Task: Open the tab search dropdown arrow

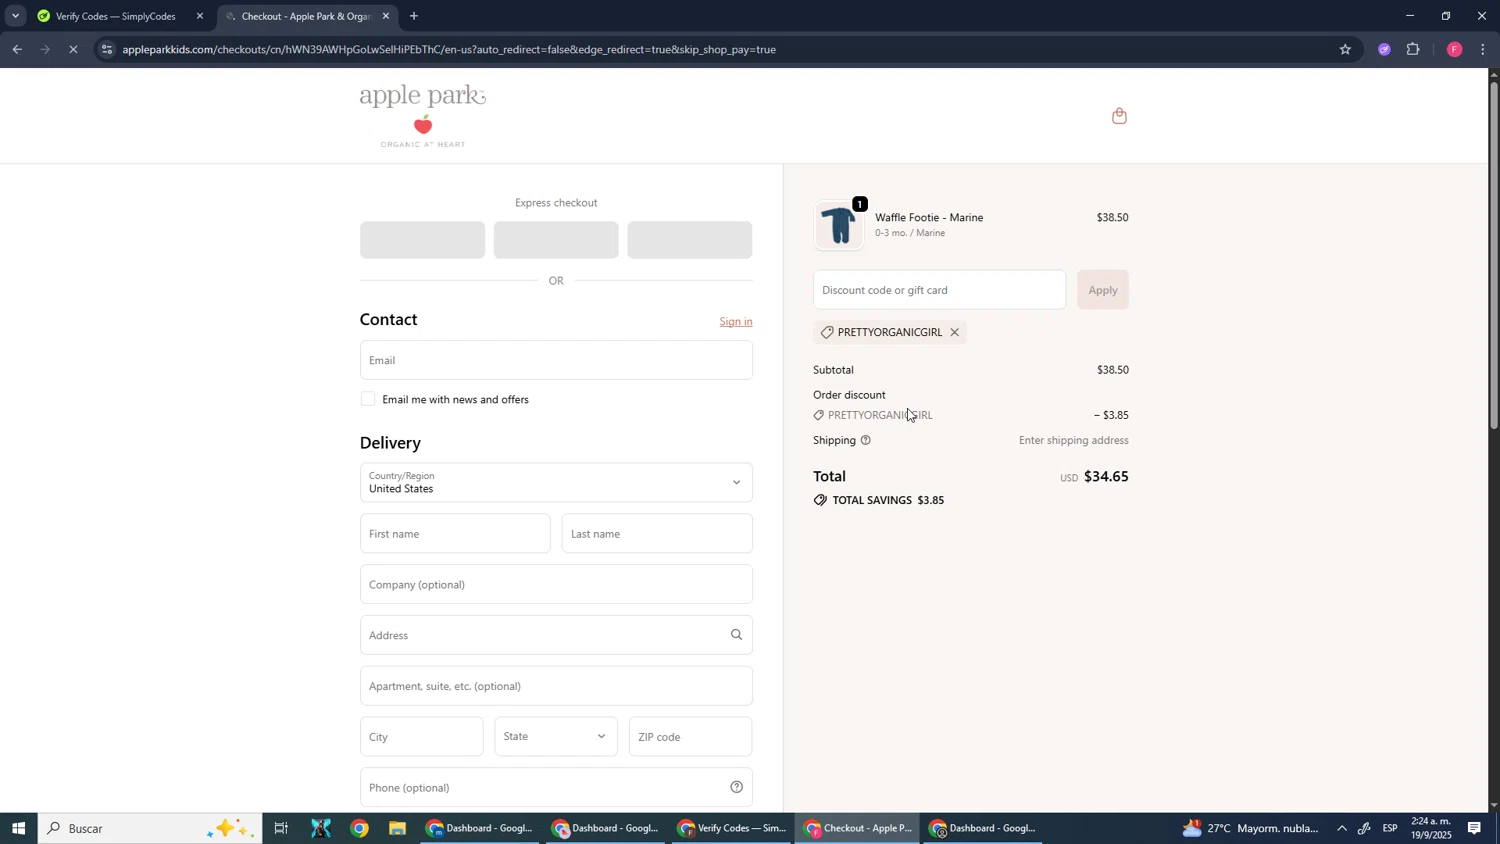Action: [15, 16]
